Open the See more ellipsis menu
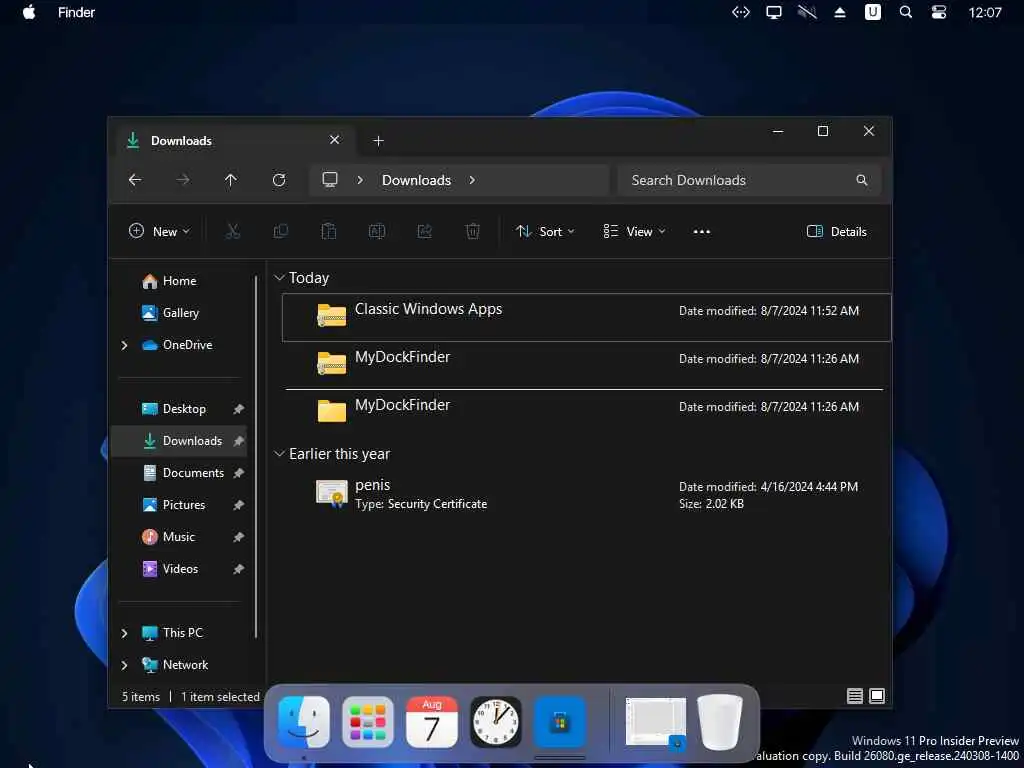This screenshot has width=1024, height=768. point(701,231)
